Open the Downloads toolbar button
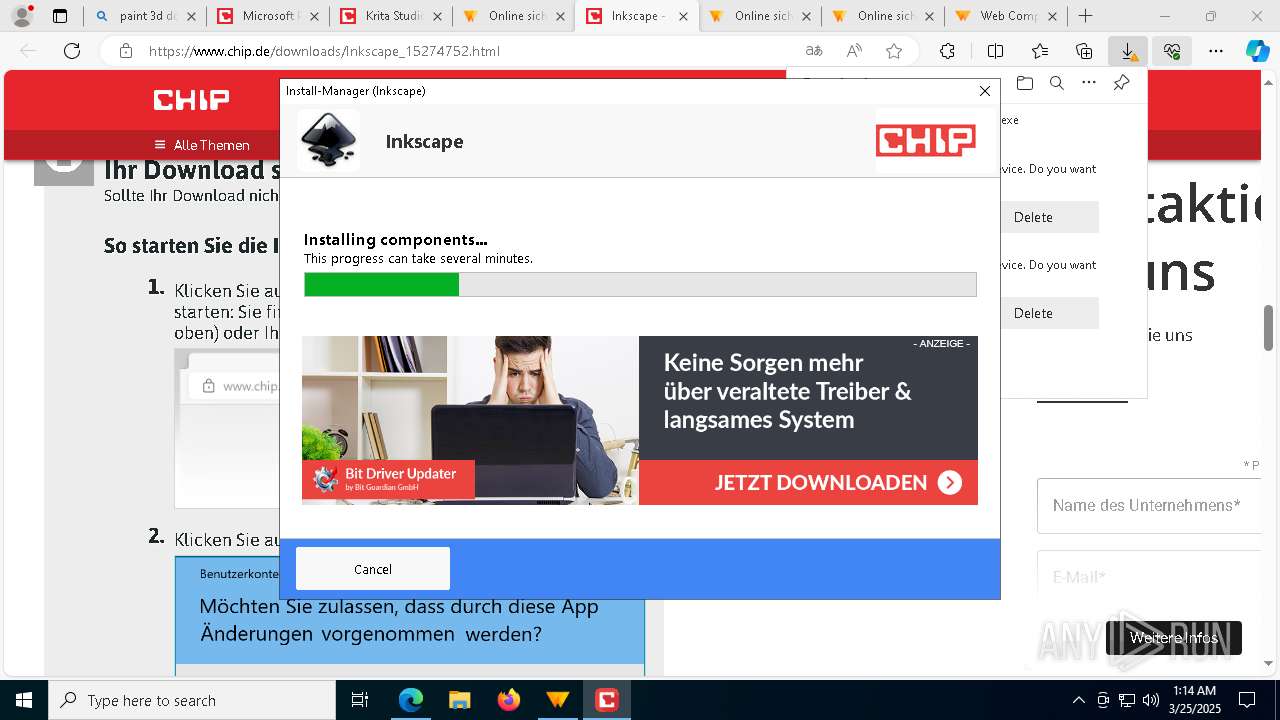 click(1128, 51)
